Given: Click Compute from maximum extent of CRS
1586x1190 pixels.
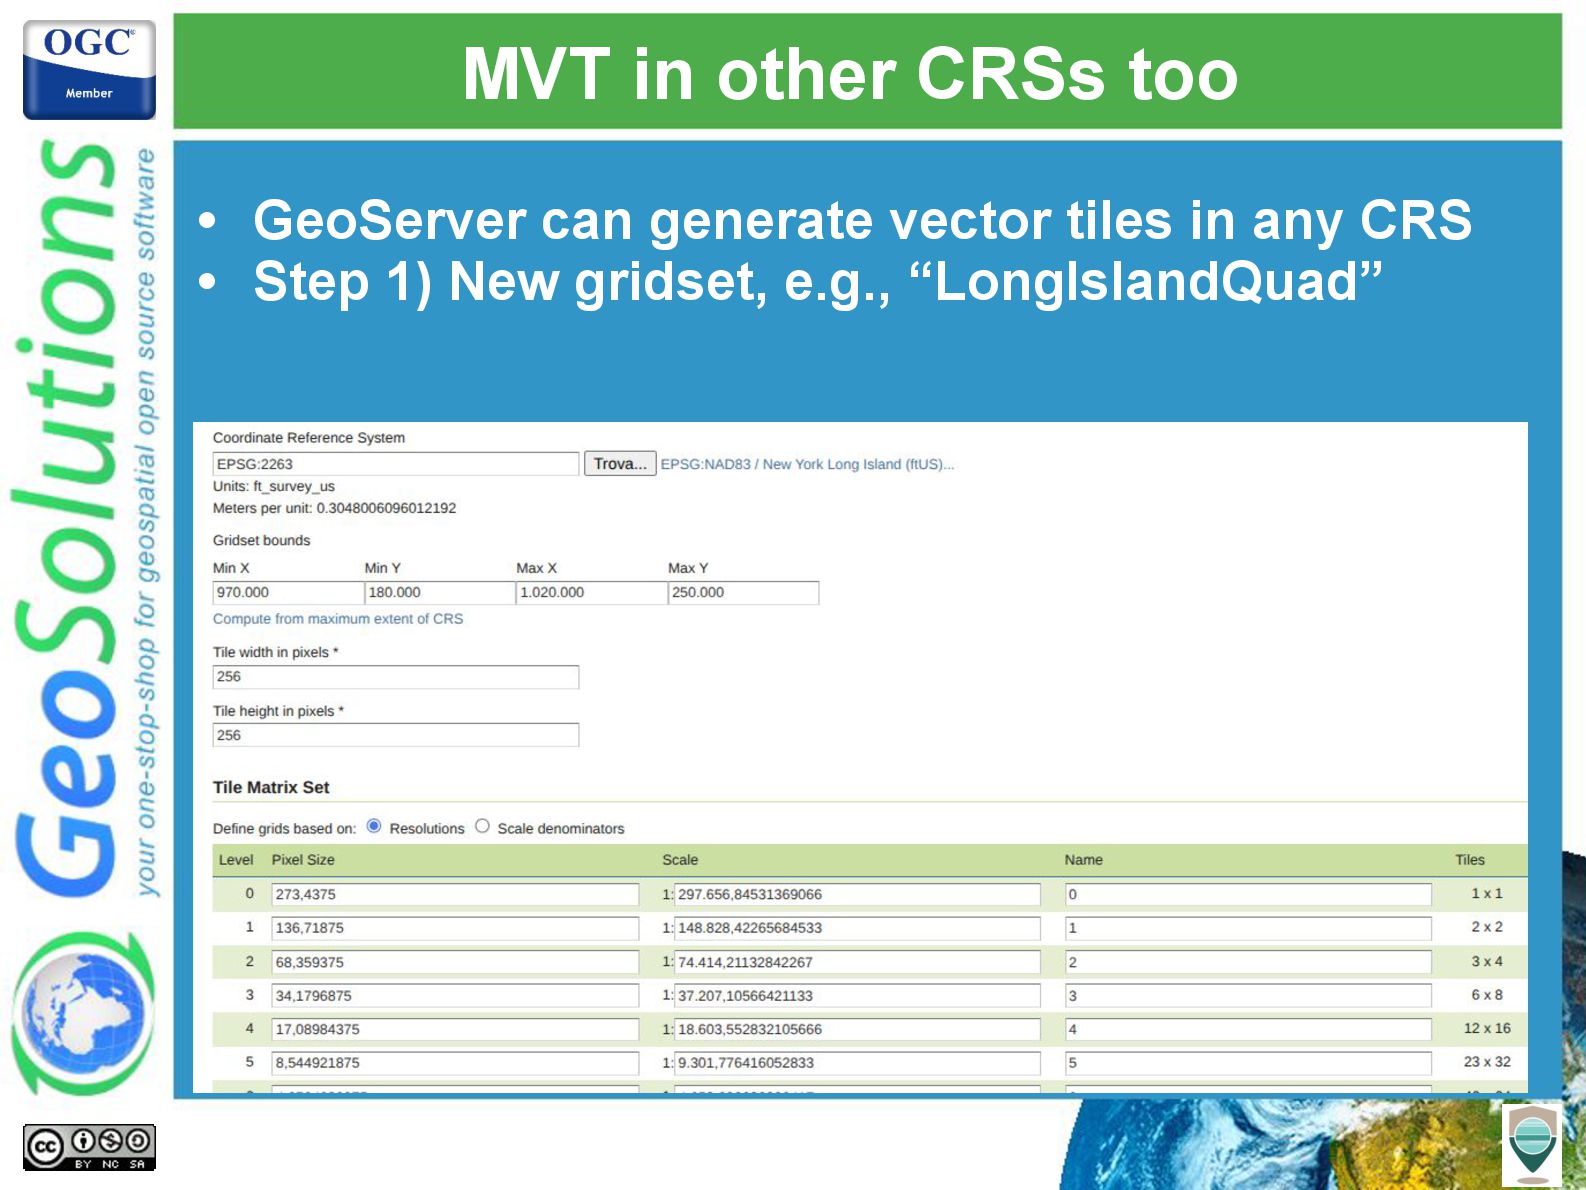Looking at the screenshot, I should pyautogui.click(x=338, y=619).
